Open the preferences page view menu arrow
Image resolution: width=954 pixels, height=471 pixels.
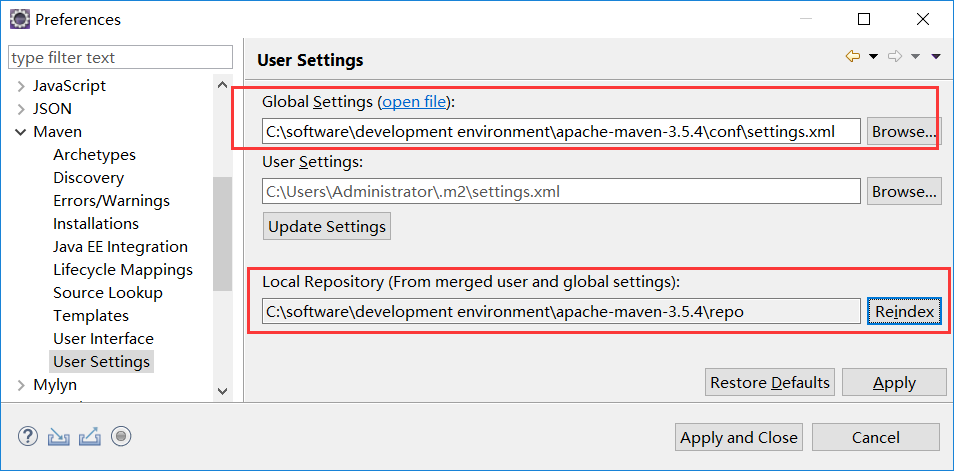click(x=936, y=57)
